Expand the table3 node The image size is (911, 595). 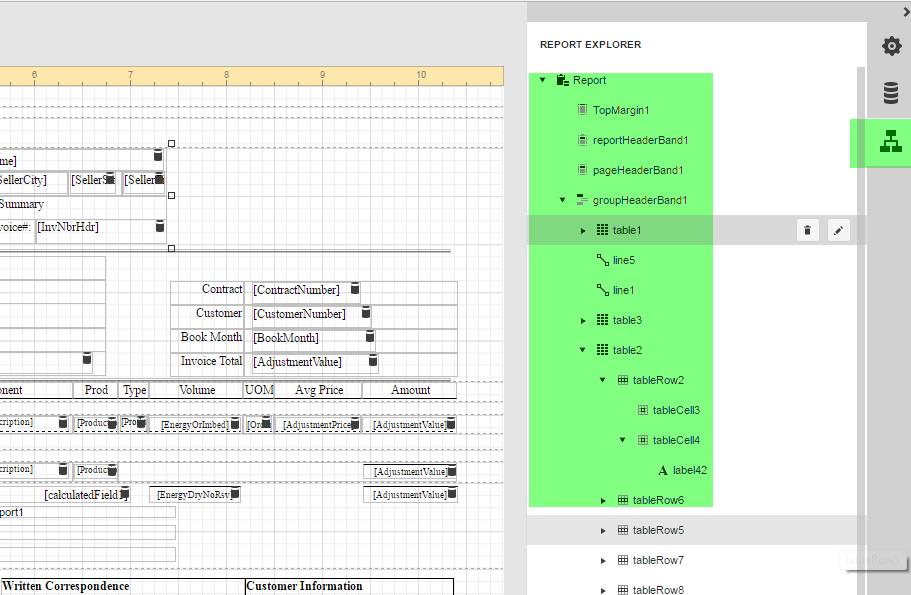point(583,320)
